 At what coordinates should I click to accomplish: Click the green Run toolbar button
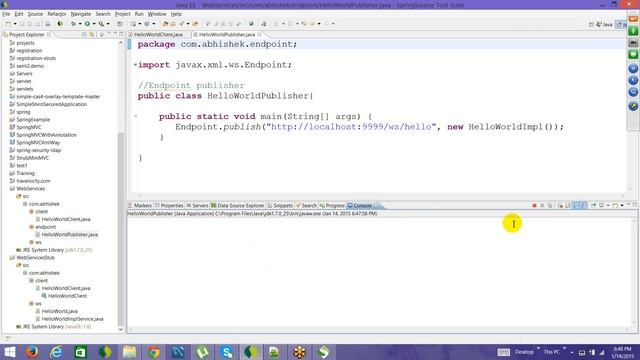pyautogui.click(x=87, y=24)
